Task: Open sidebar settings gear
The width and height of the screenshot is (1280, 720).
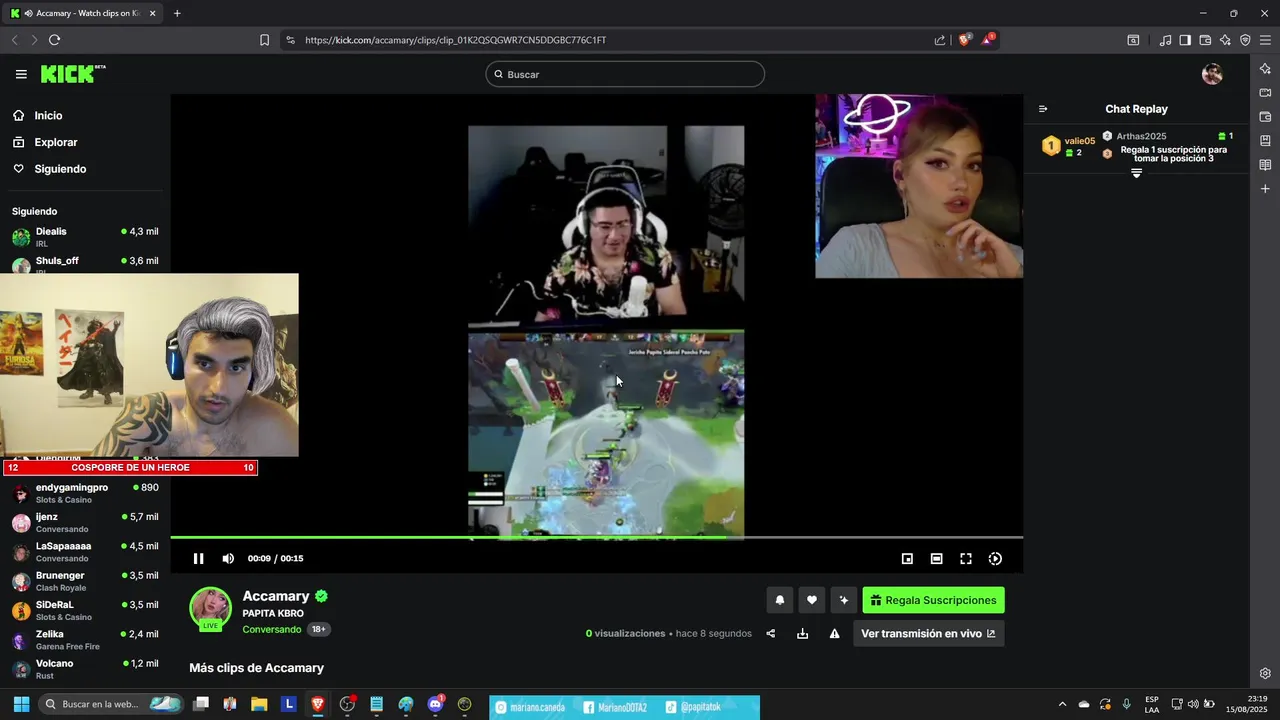Action: 1265,673
